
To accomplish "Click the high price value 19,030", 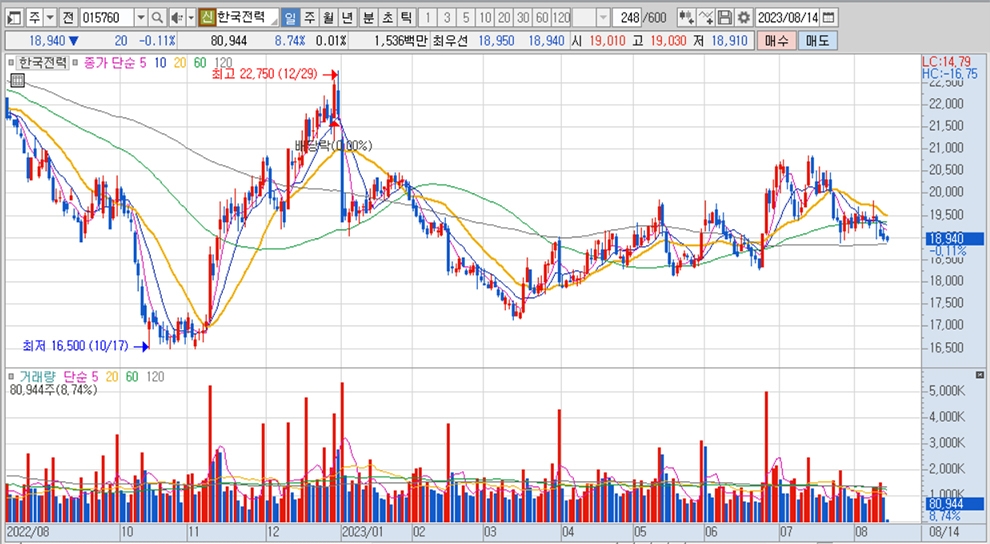I will (x=667, y=41).
